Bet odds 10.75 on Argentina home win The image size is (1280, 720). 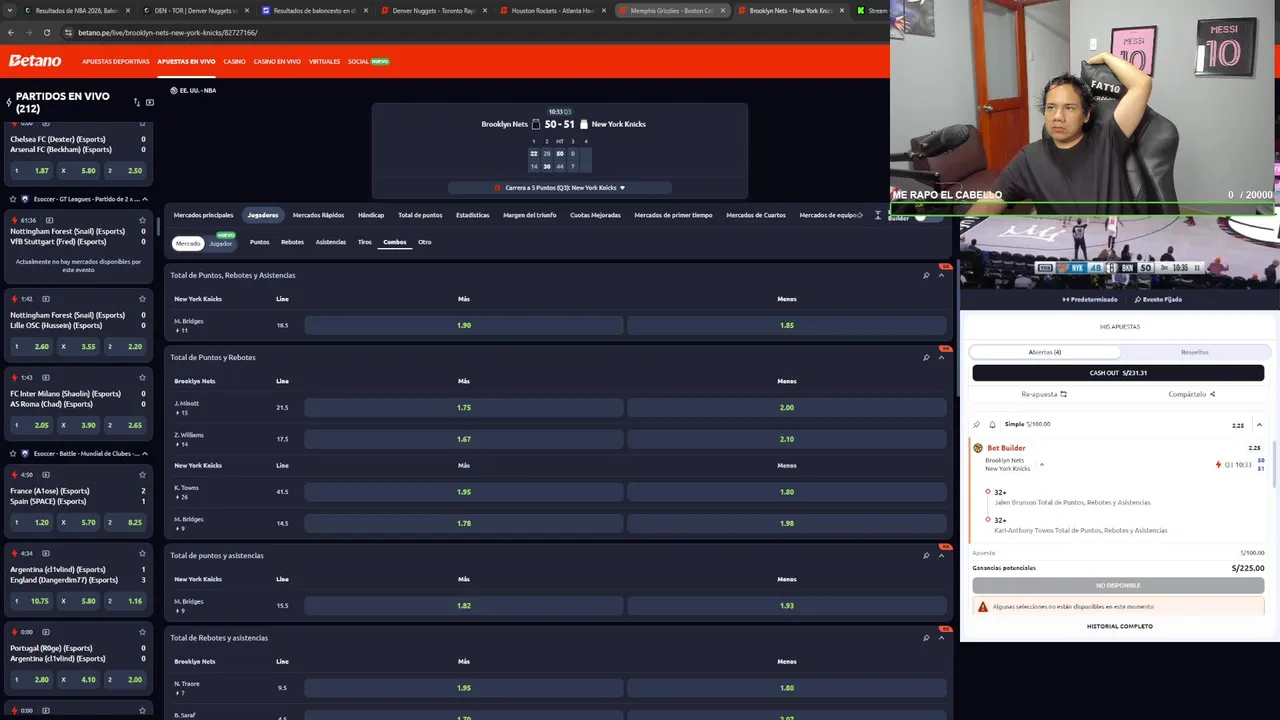point(32,601)
